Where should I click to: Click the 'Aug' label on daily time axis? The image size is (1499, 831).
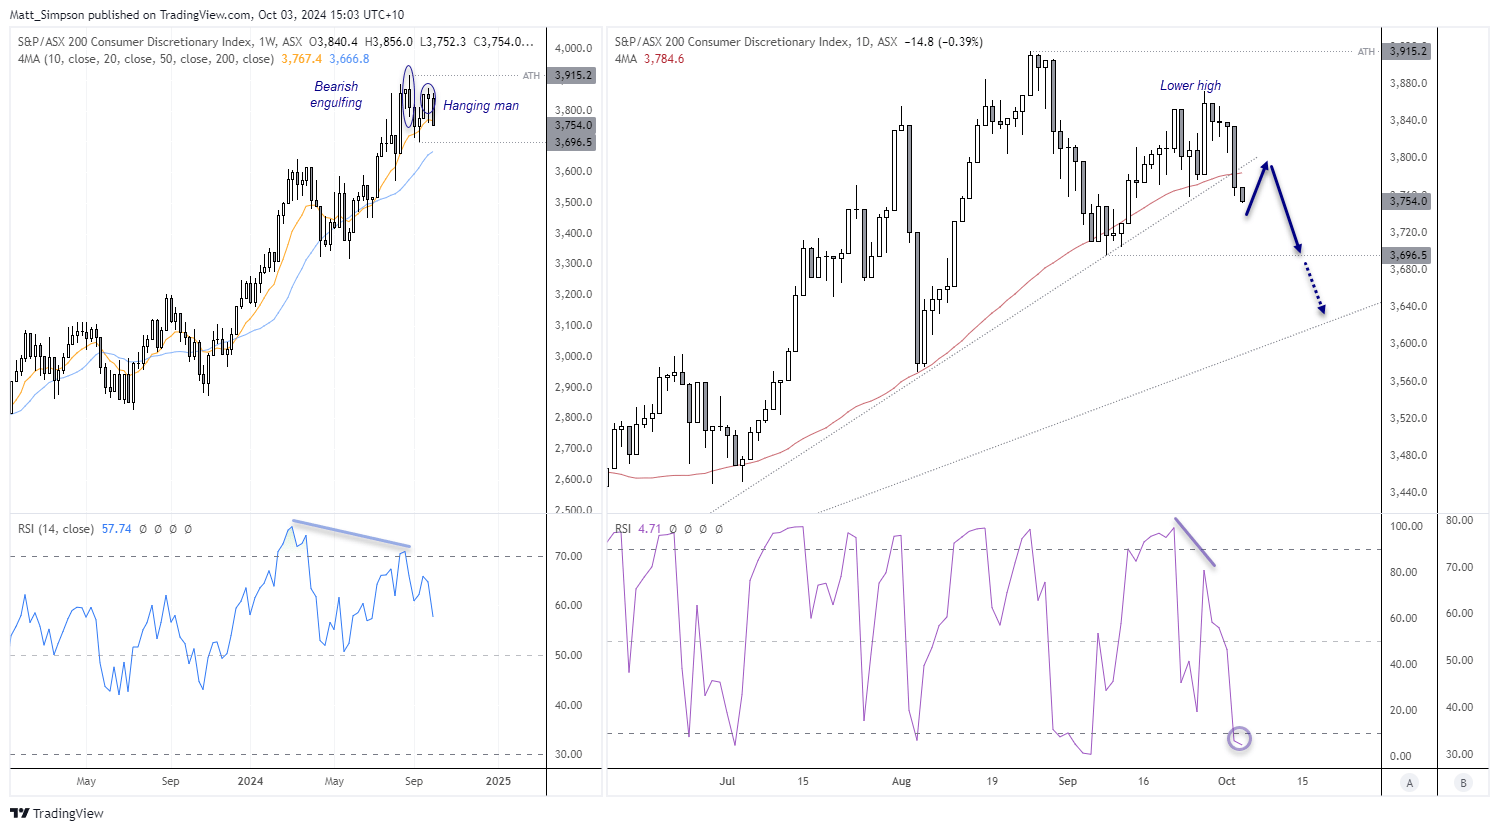point(902,781)
